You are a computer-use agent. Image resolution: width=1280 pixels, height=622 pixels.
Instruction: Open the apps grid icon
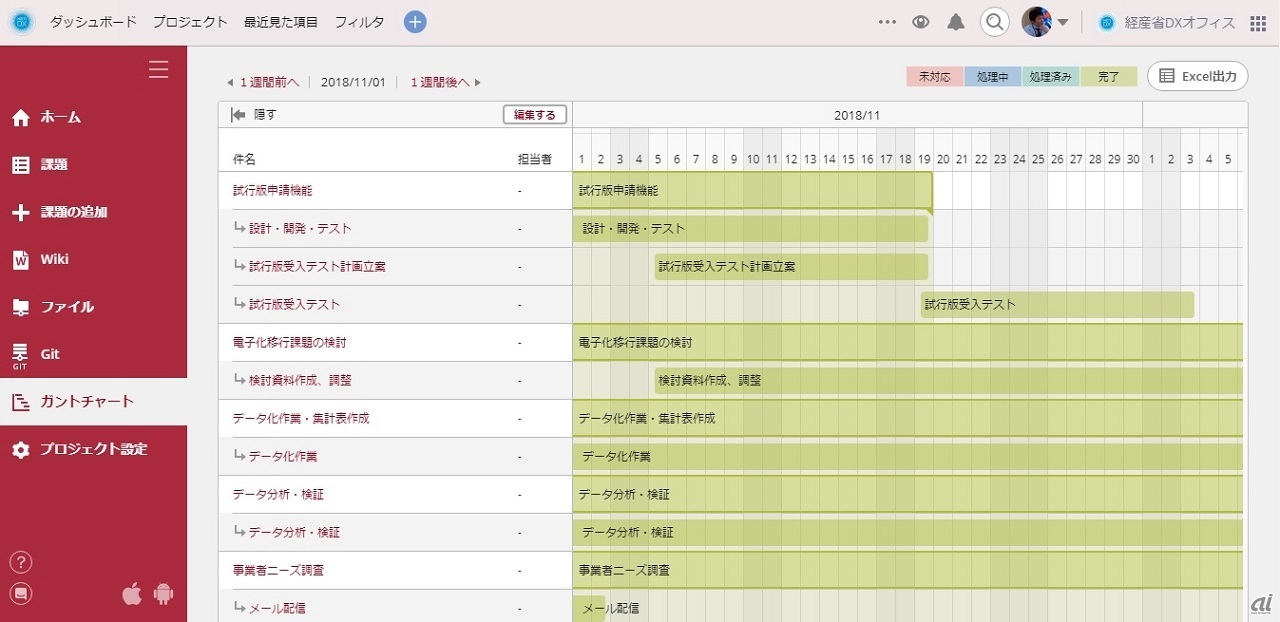click(1258, 23)
